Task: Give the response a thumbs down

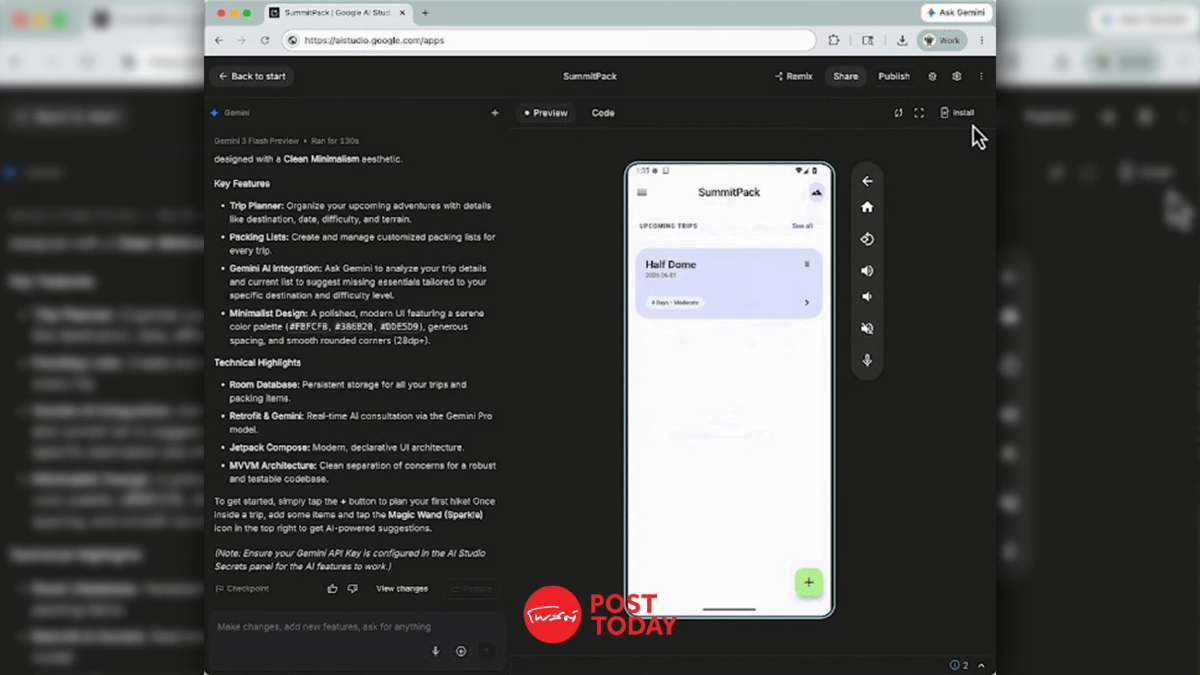Action: pos(352,589)
